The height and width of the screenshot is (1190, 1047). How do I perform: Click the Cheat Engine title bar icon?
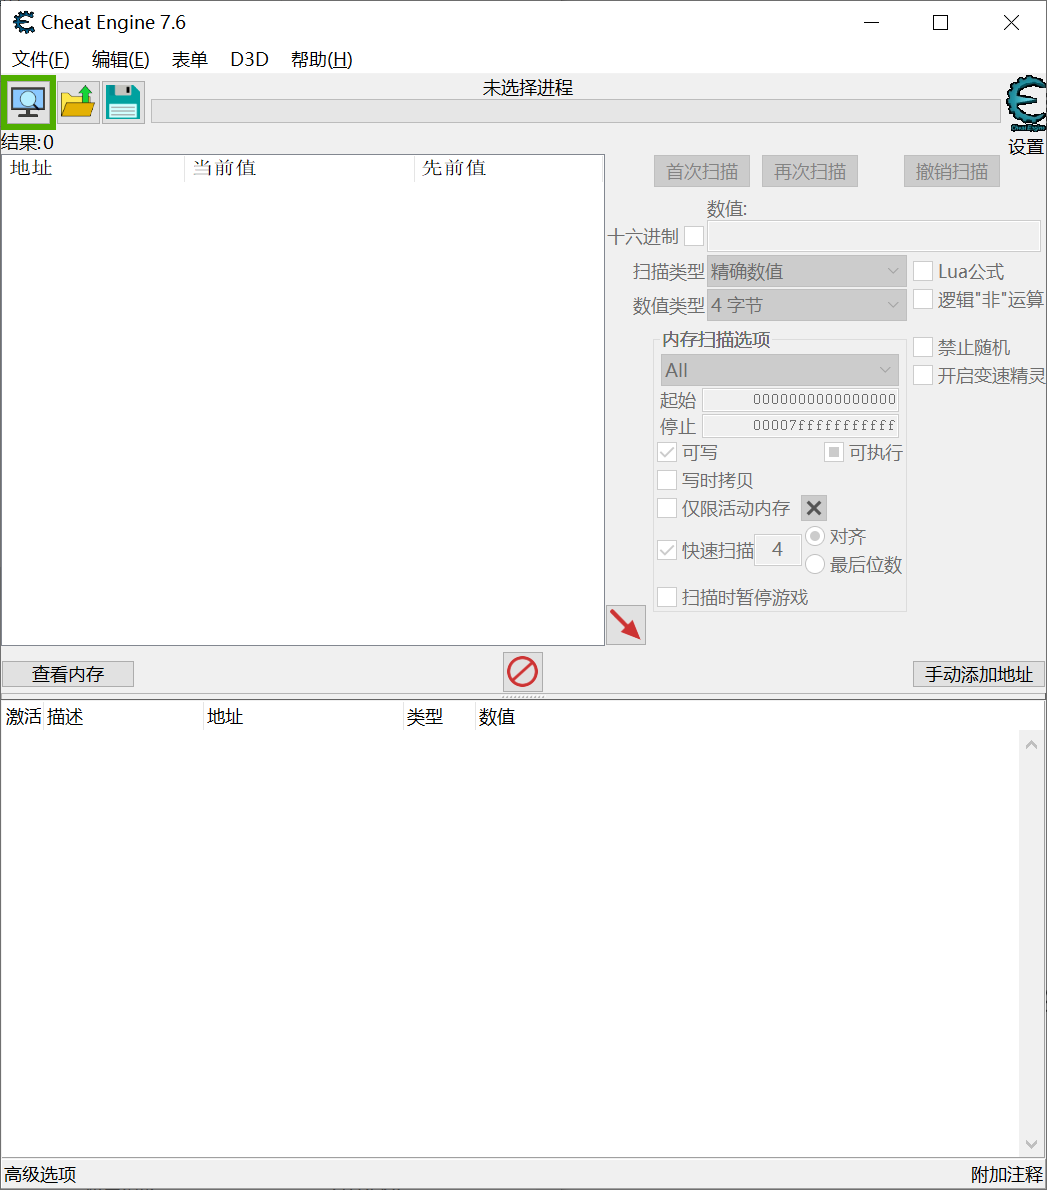point(24,23)
